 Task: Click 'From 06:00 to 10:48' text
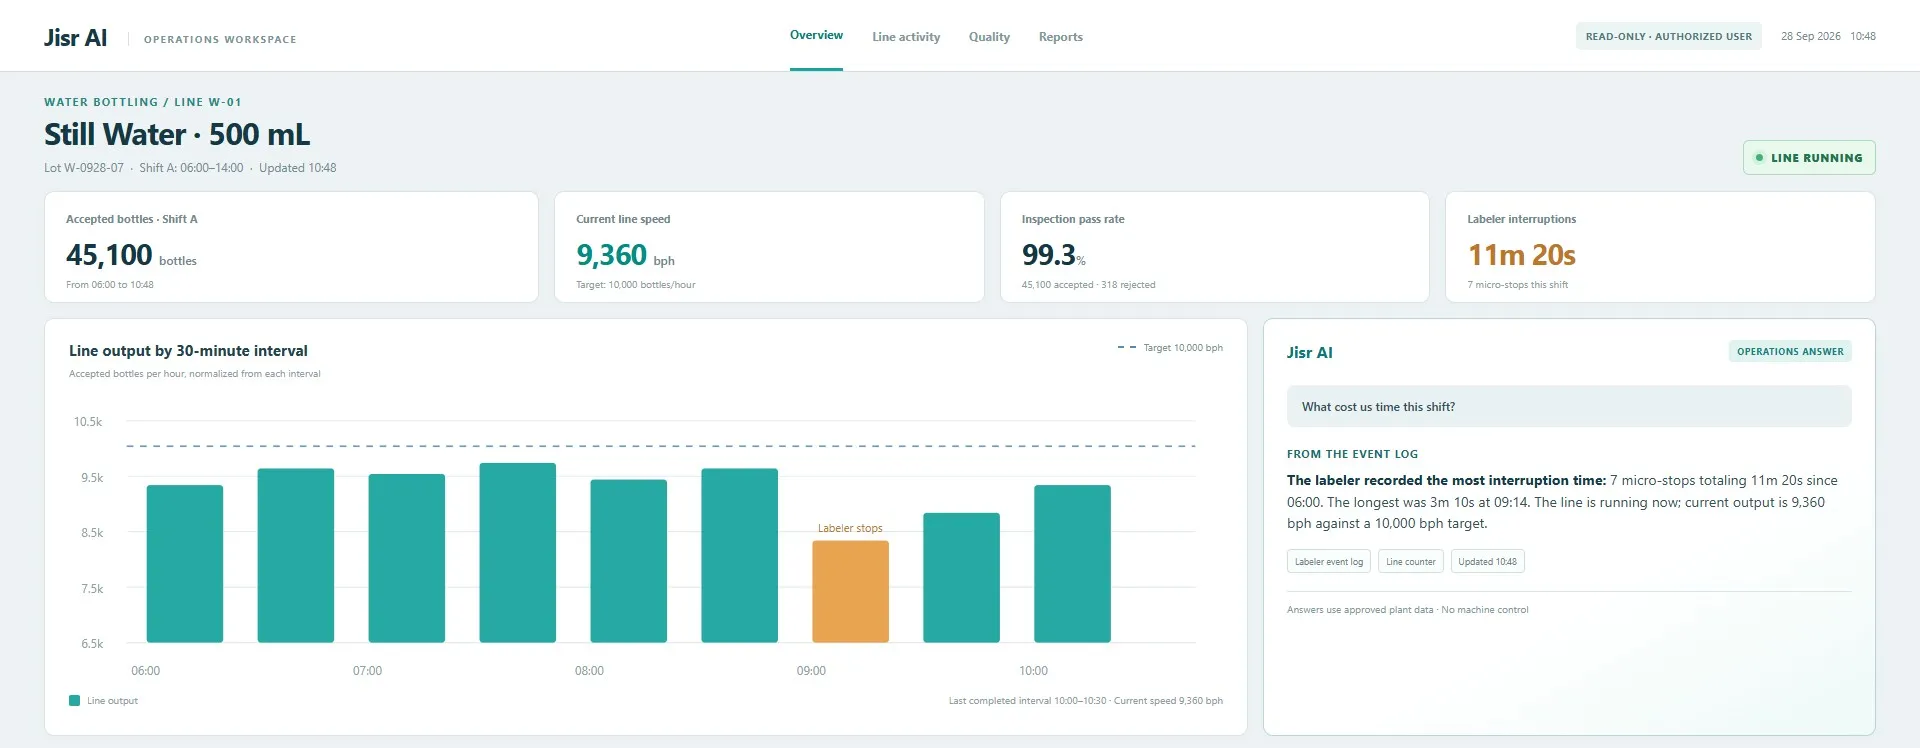click(x=110, y=285)
